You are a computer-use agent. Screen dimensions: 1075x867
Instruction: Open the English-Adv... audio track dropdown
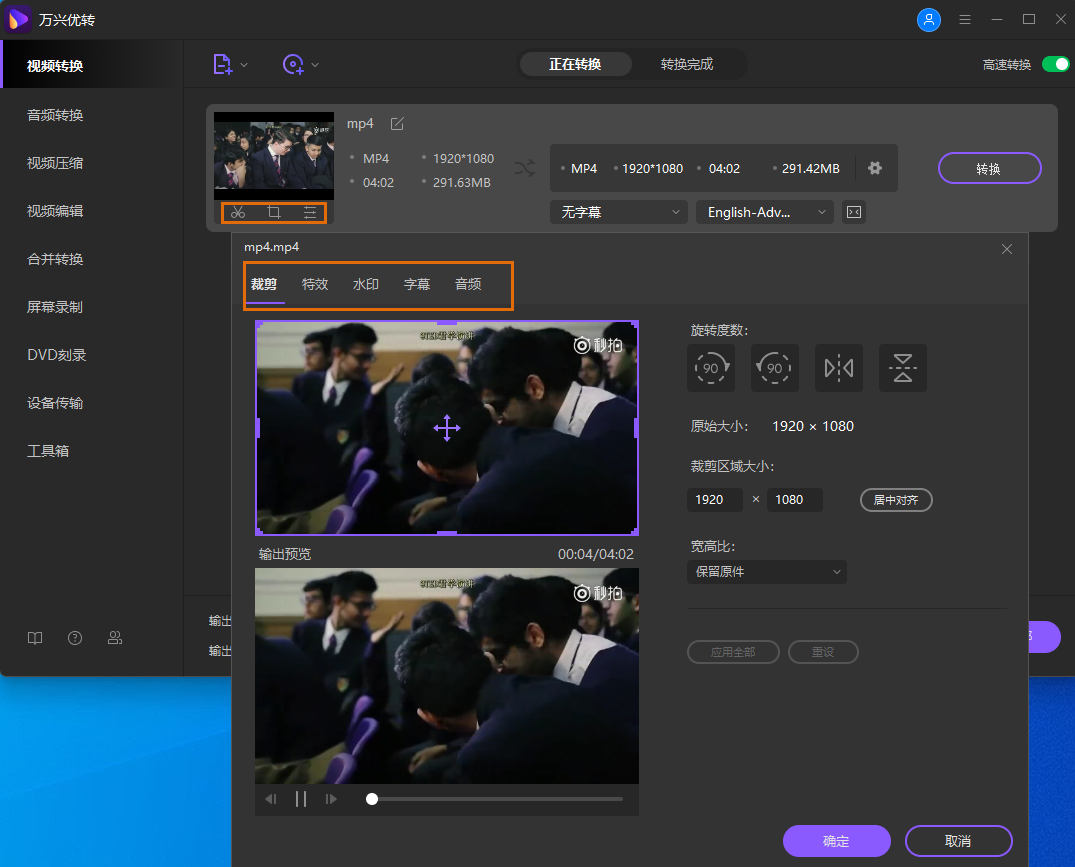point(765,212)
